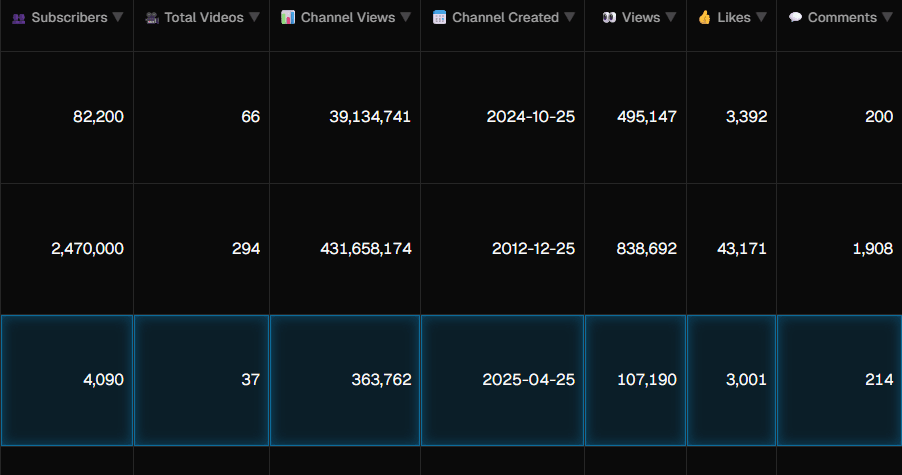The image size is (902, 475).
Task: Select the 2,470,000 subscribers cell
Action: (67, 249)
